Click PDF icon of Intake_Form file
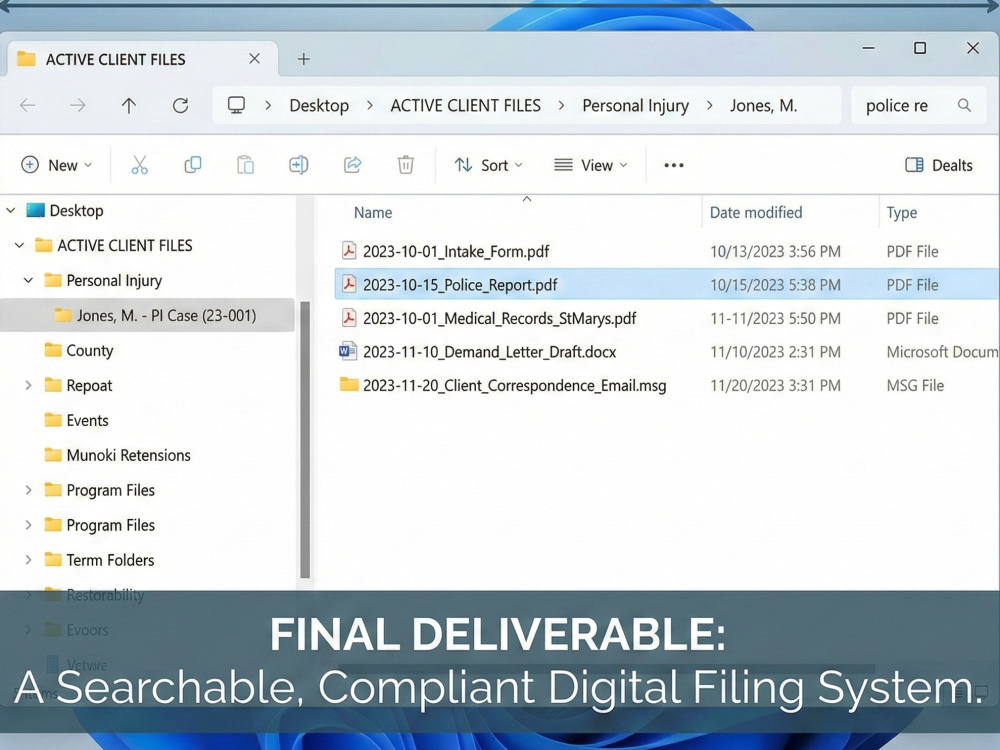The width and height of the screenshot is (1000, 750). coord(349,251)
